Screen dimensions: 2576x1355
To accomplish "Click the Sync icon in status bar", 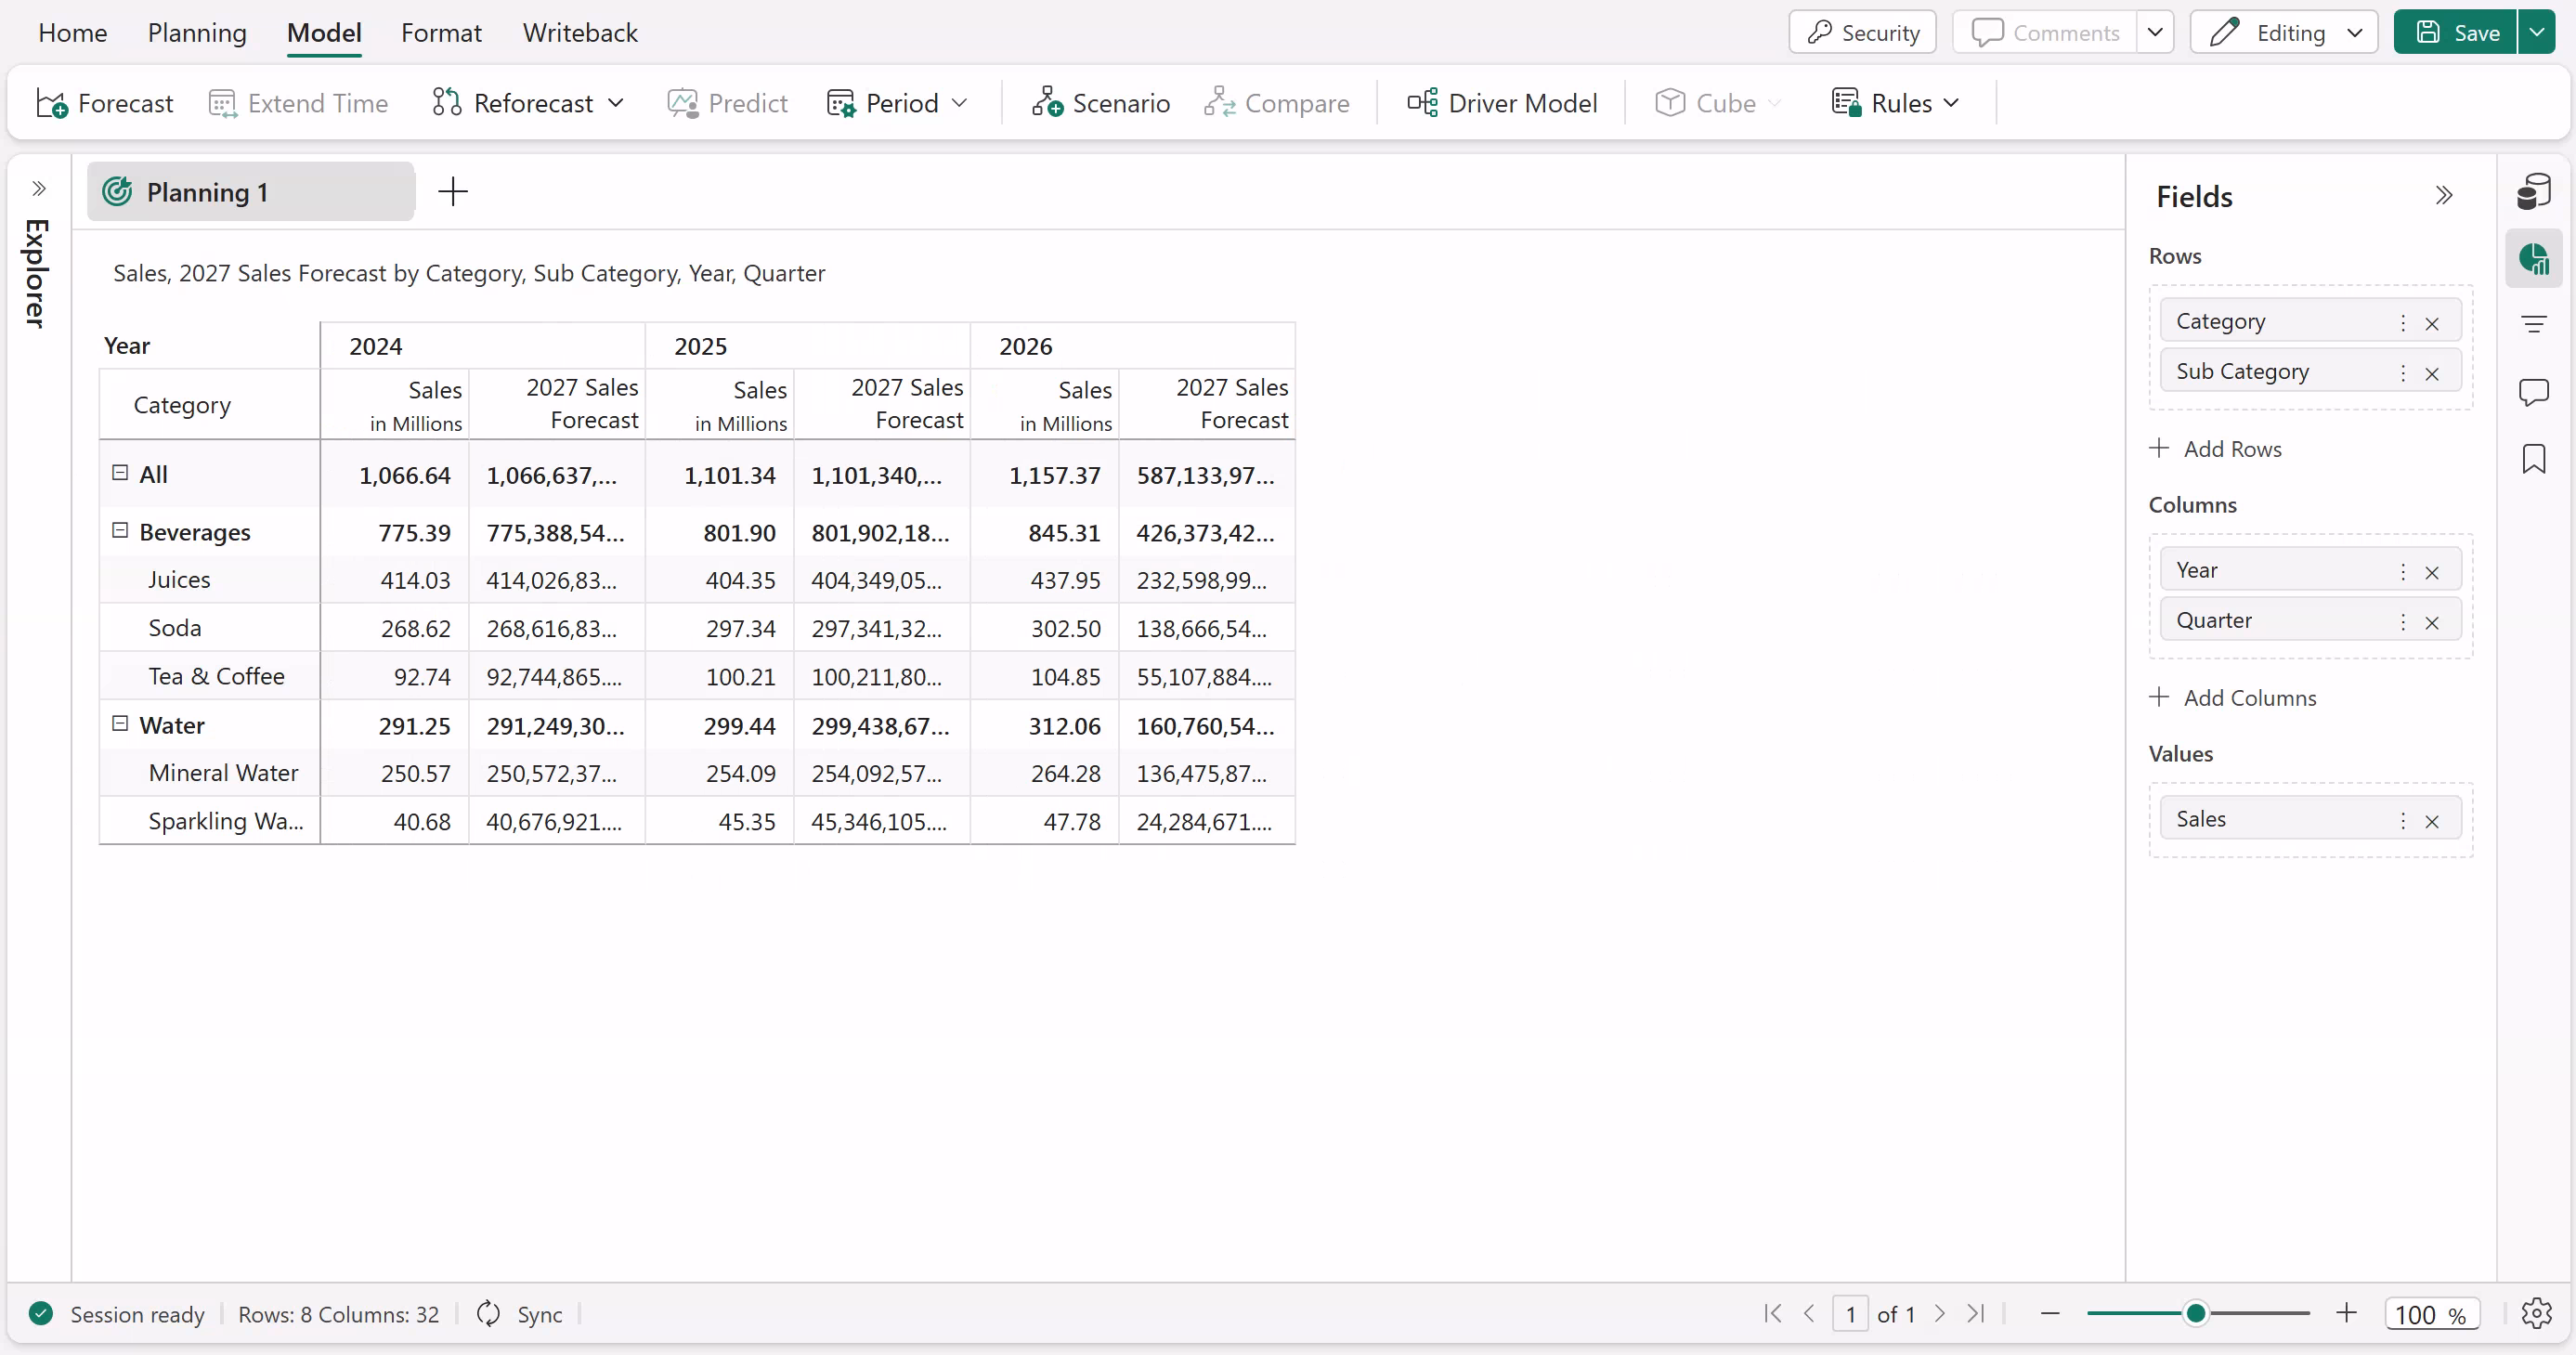I will pyautogui.click(x=488, y=1313).
